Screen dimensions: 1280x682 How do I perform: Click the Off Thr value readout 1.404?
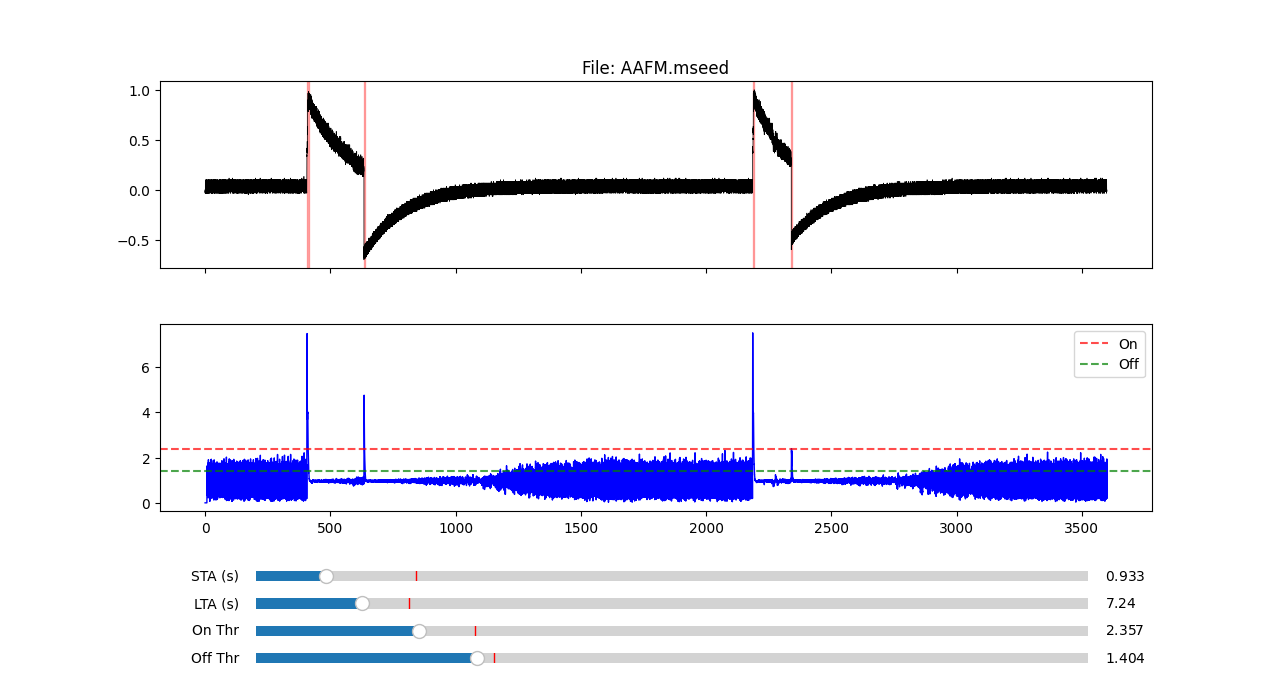(1124, 658)
